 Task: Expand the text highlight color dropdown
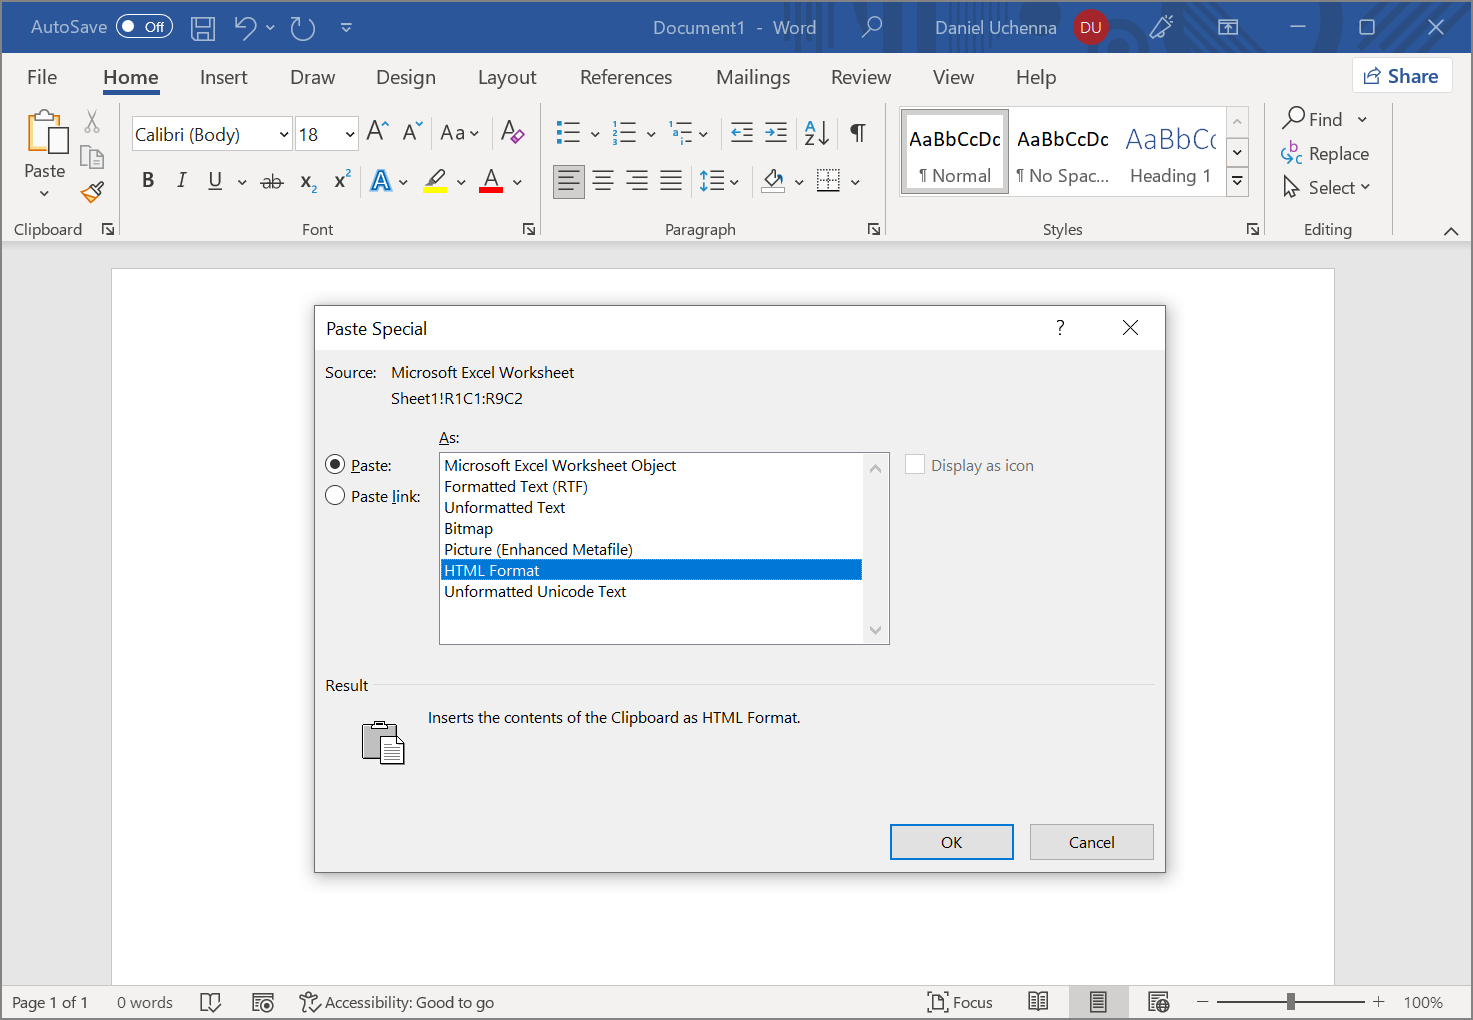461,181
